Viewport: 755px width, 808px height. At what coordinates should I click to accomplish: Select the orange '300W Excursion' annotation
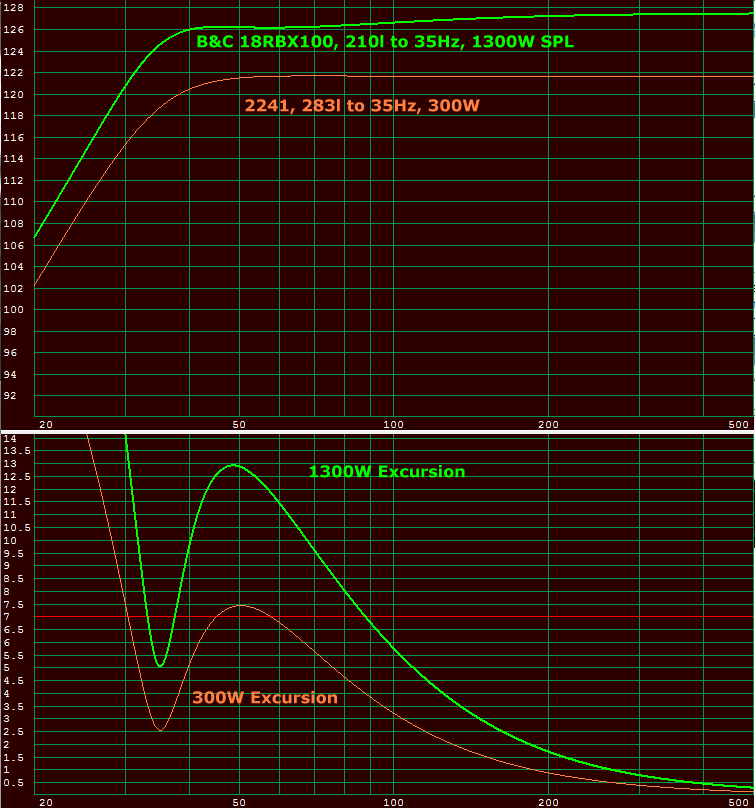265,698
